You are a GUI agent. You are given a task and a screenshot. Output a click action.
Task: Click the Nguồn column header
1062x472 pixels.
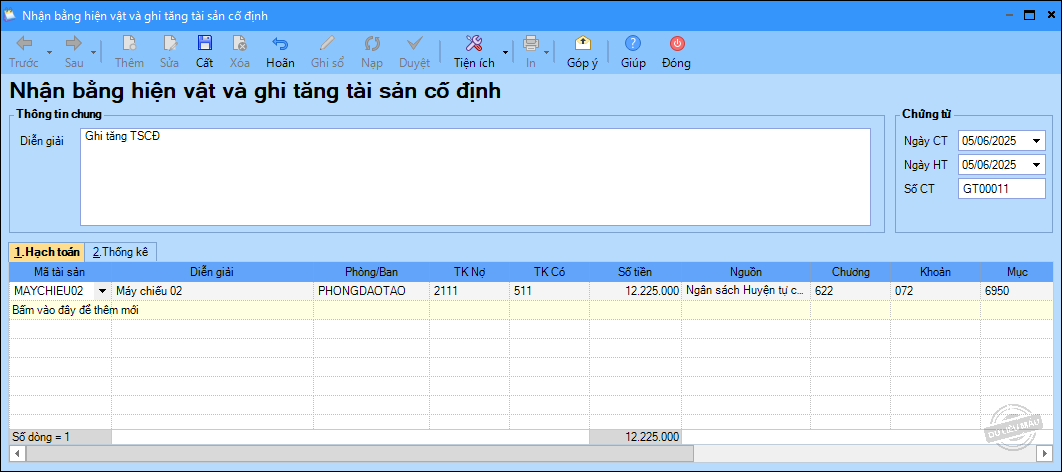click(x=746, y=272)
